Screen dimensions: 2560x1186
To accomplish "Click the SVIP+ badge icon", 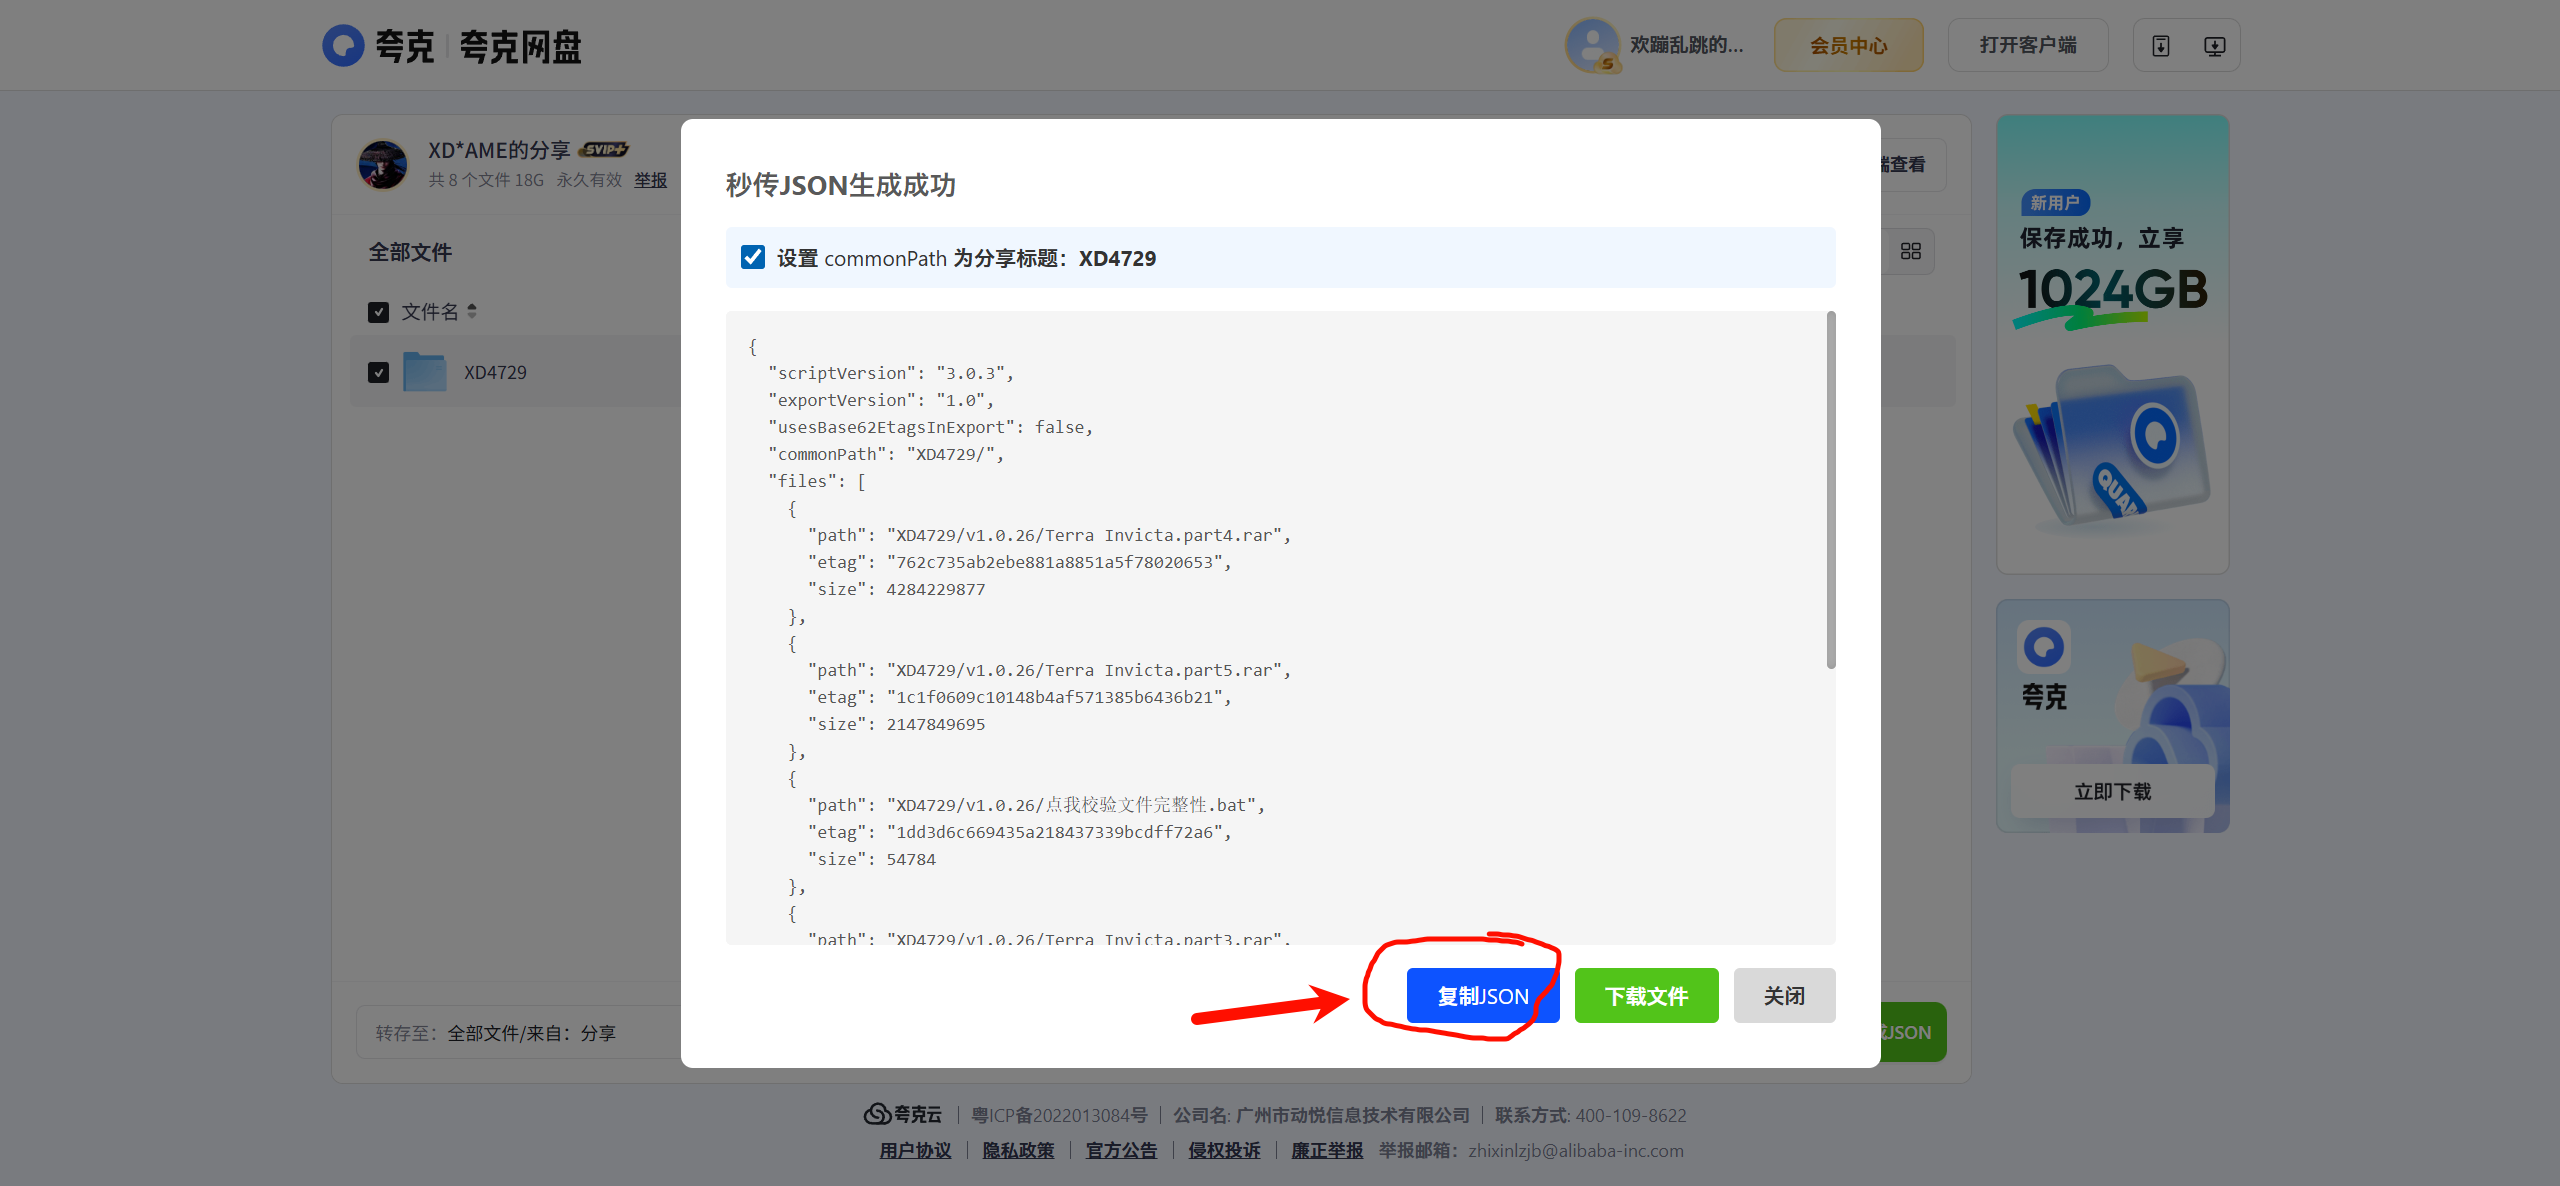I will click(604, 150).
